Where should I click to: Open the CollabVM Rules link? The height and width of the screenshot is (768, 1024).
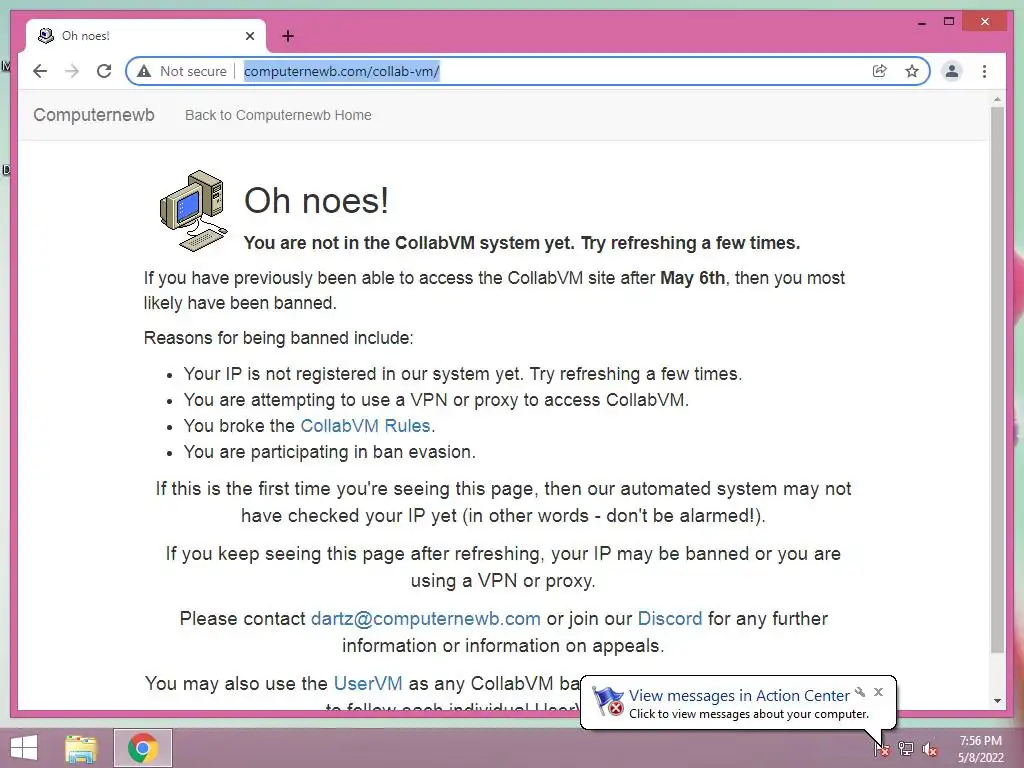(x=365, y=426)
